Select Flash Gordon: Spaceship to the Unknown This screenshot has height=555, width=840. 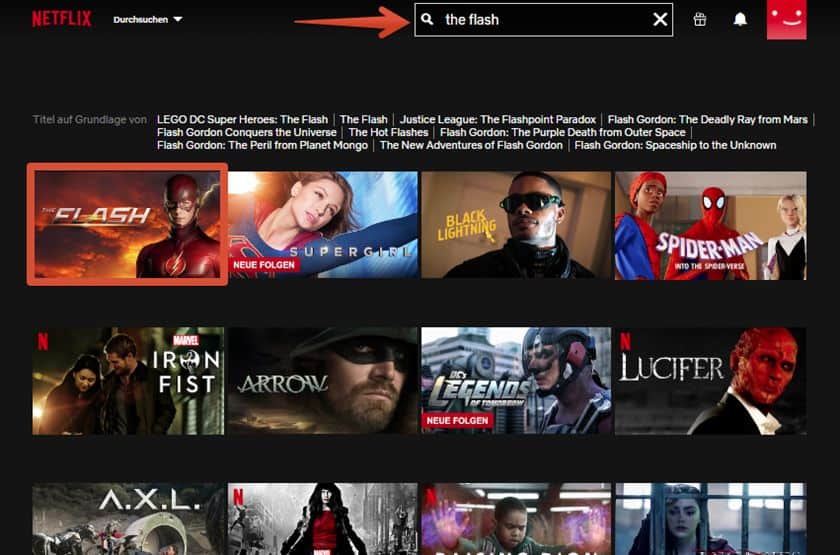point(675,145)
